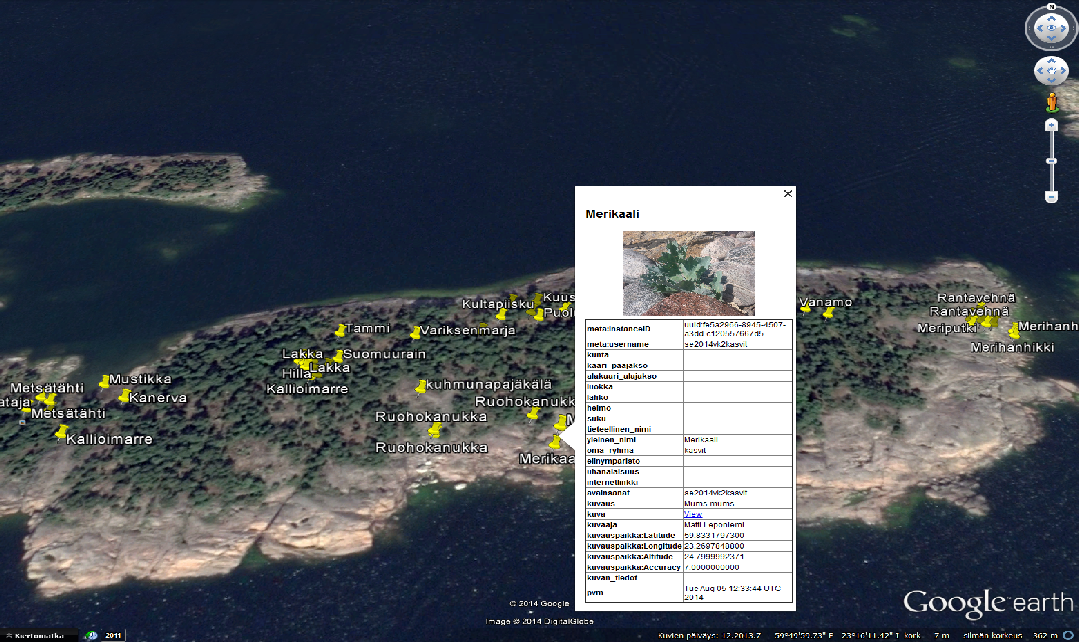Click the Street View pegman icon
This screenshot has height=642, width=1079.
1051,102
